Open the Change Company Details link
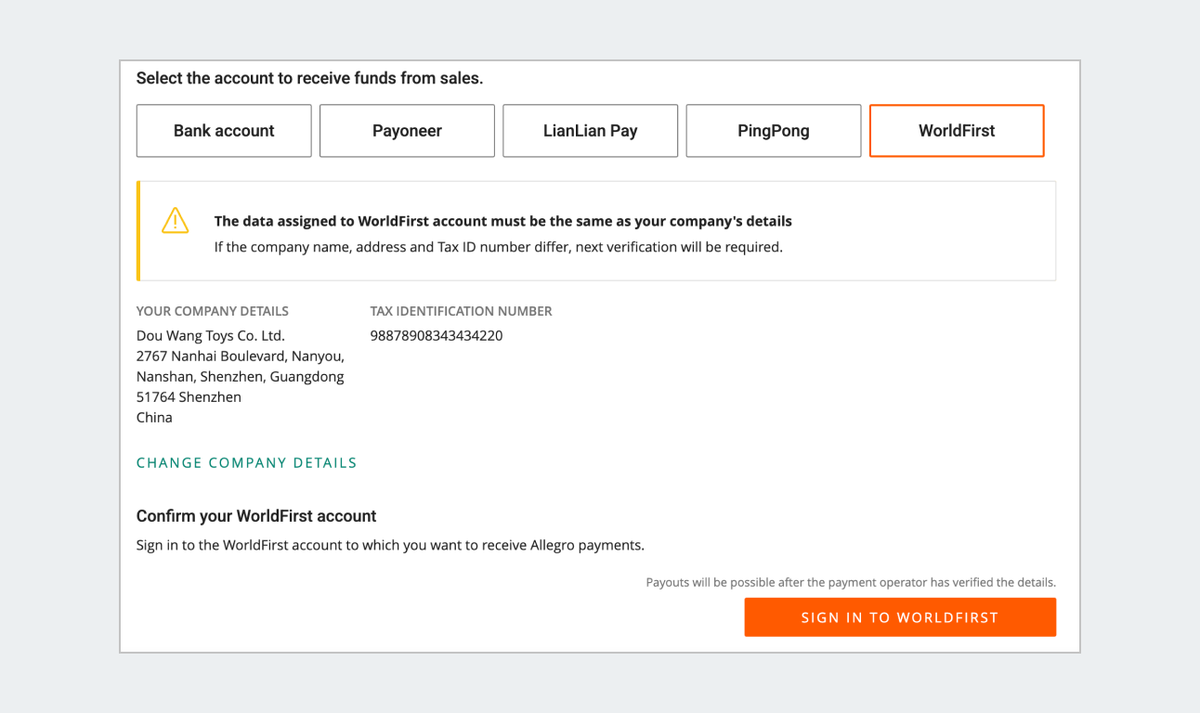The image size is (1200, 713). click(246, 463)
